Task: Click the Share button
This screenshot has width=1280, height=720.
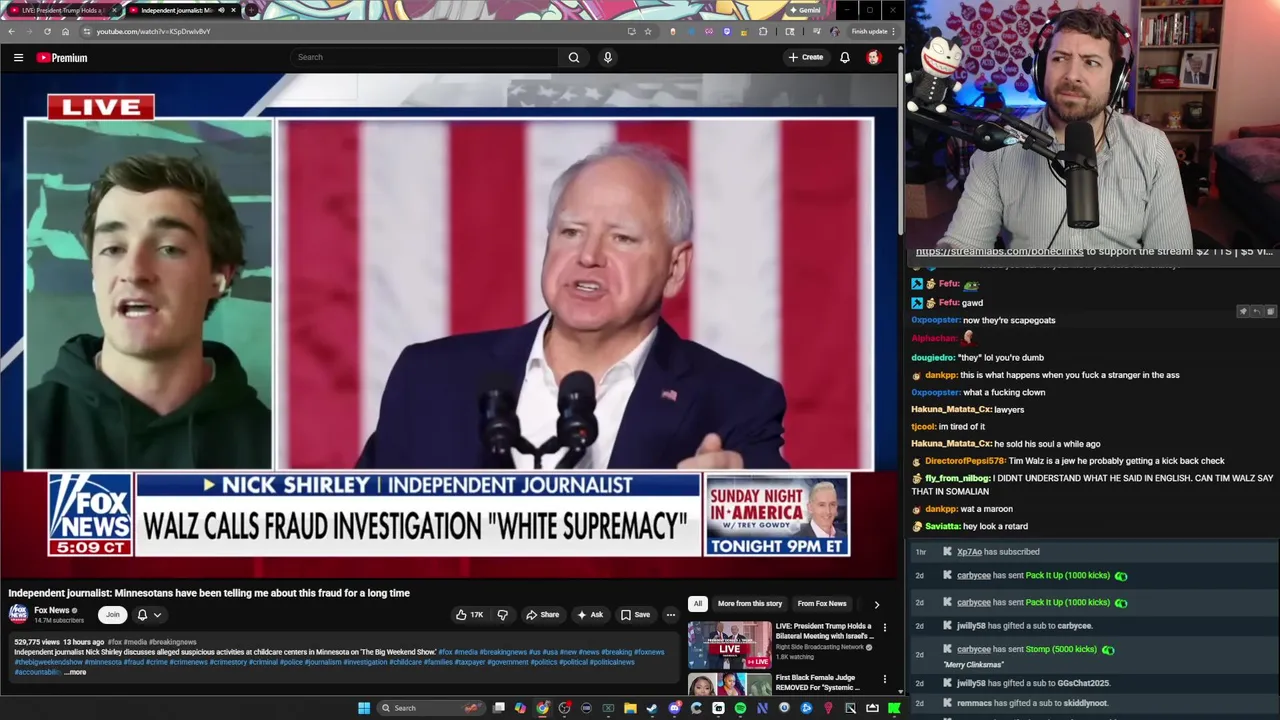Action: [x=543, y=615]
